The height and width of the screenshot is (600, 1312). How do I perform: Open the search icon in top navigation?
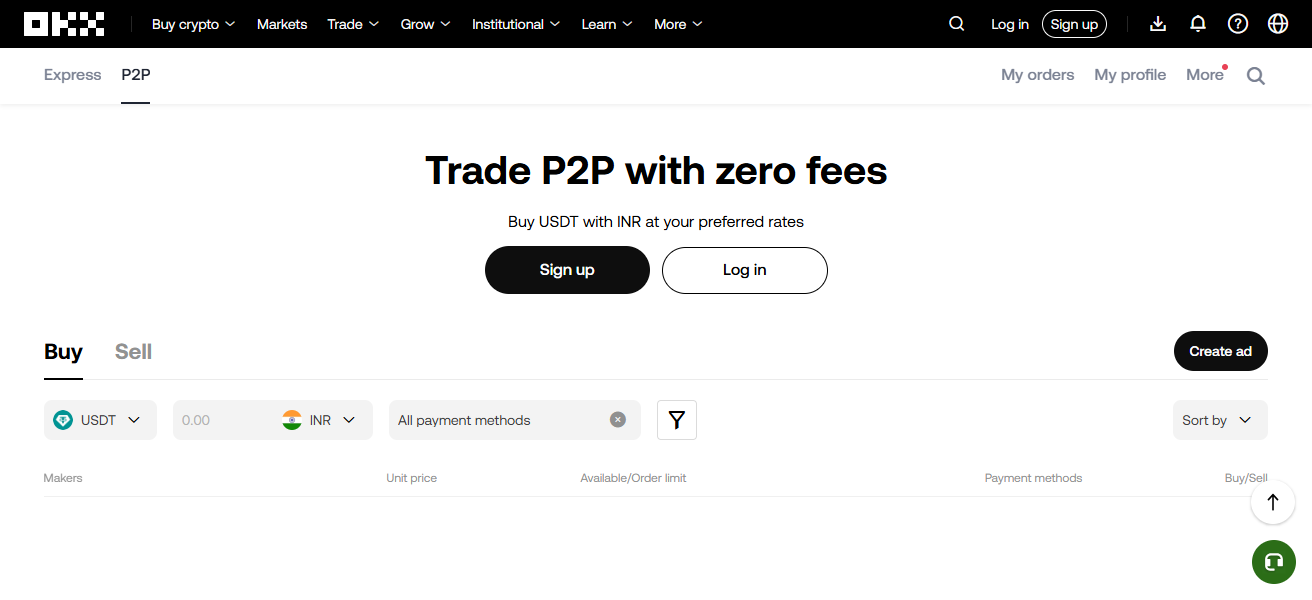[956, 23]
